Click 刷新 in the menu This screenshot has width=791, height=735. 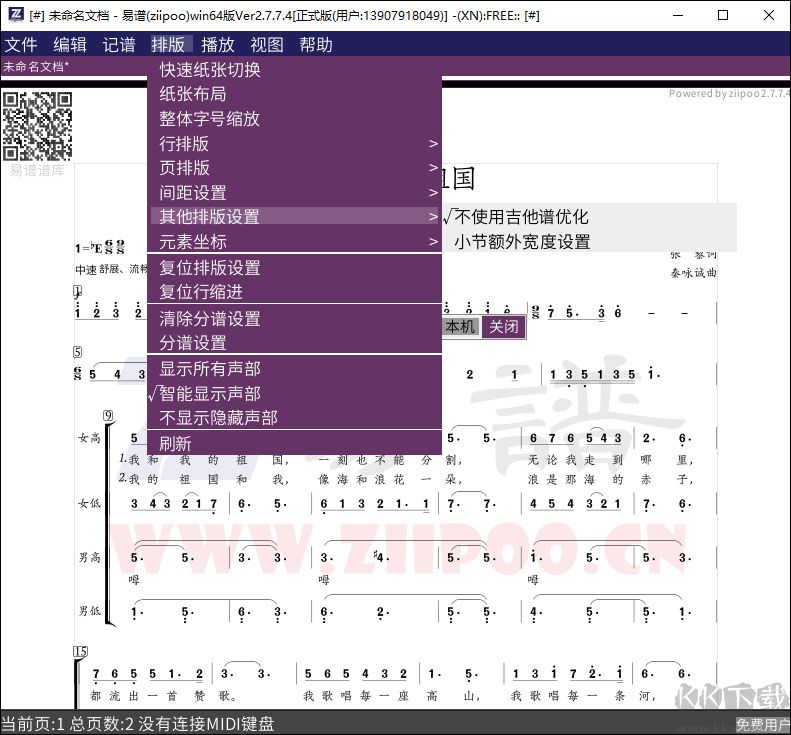(x=295, y=443)
